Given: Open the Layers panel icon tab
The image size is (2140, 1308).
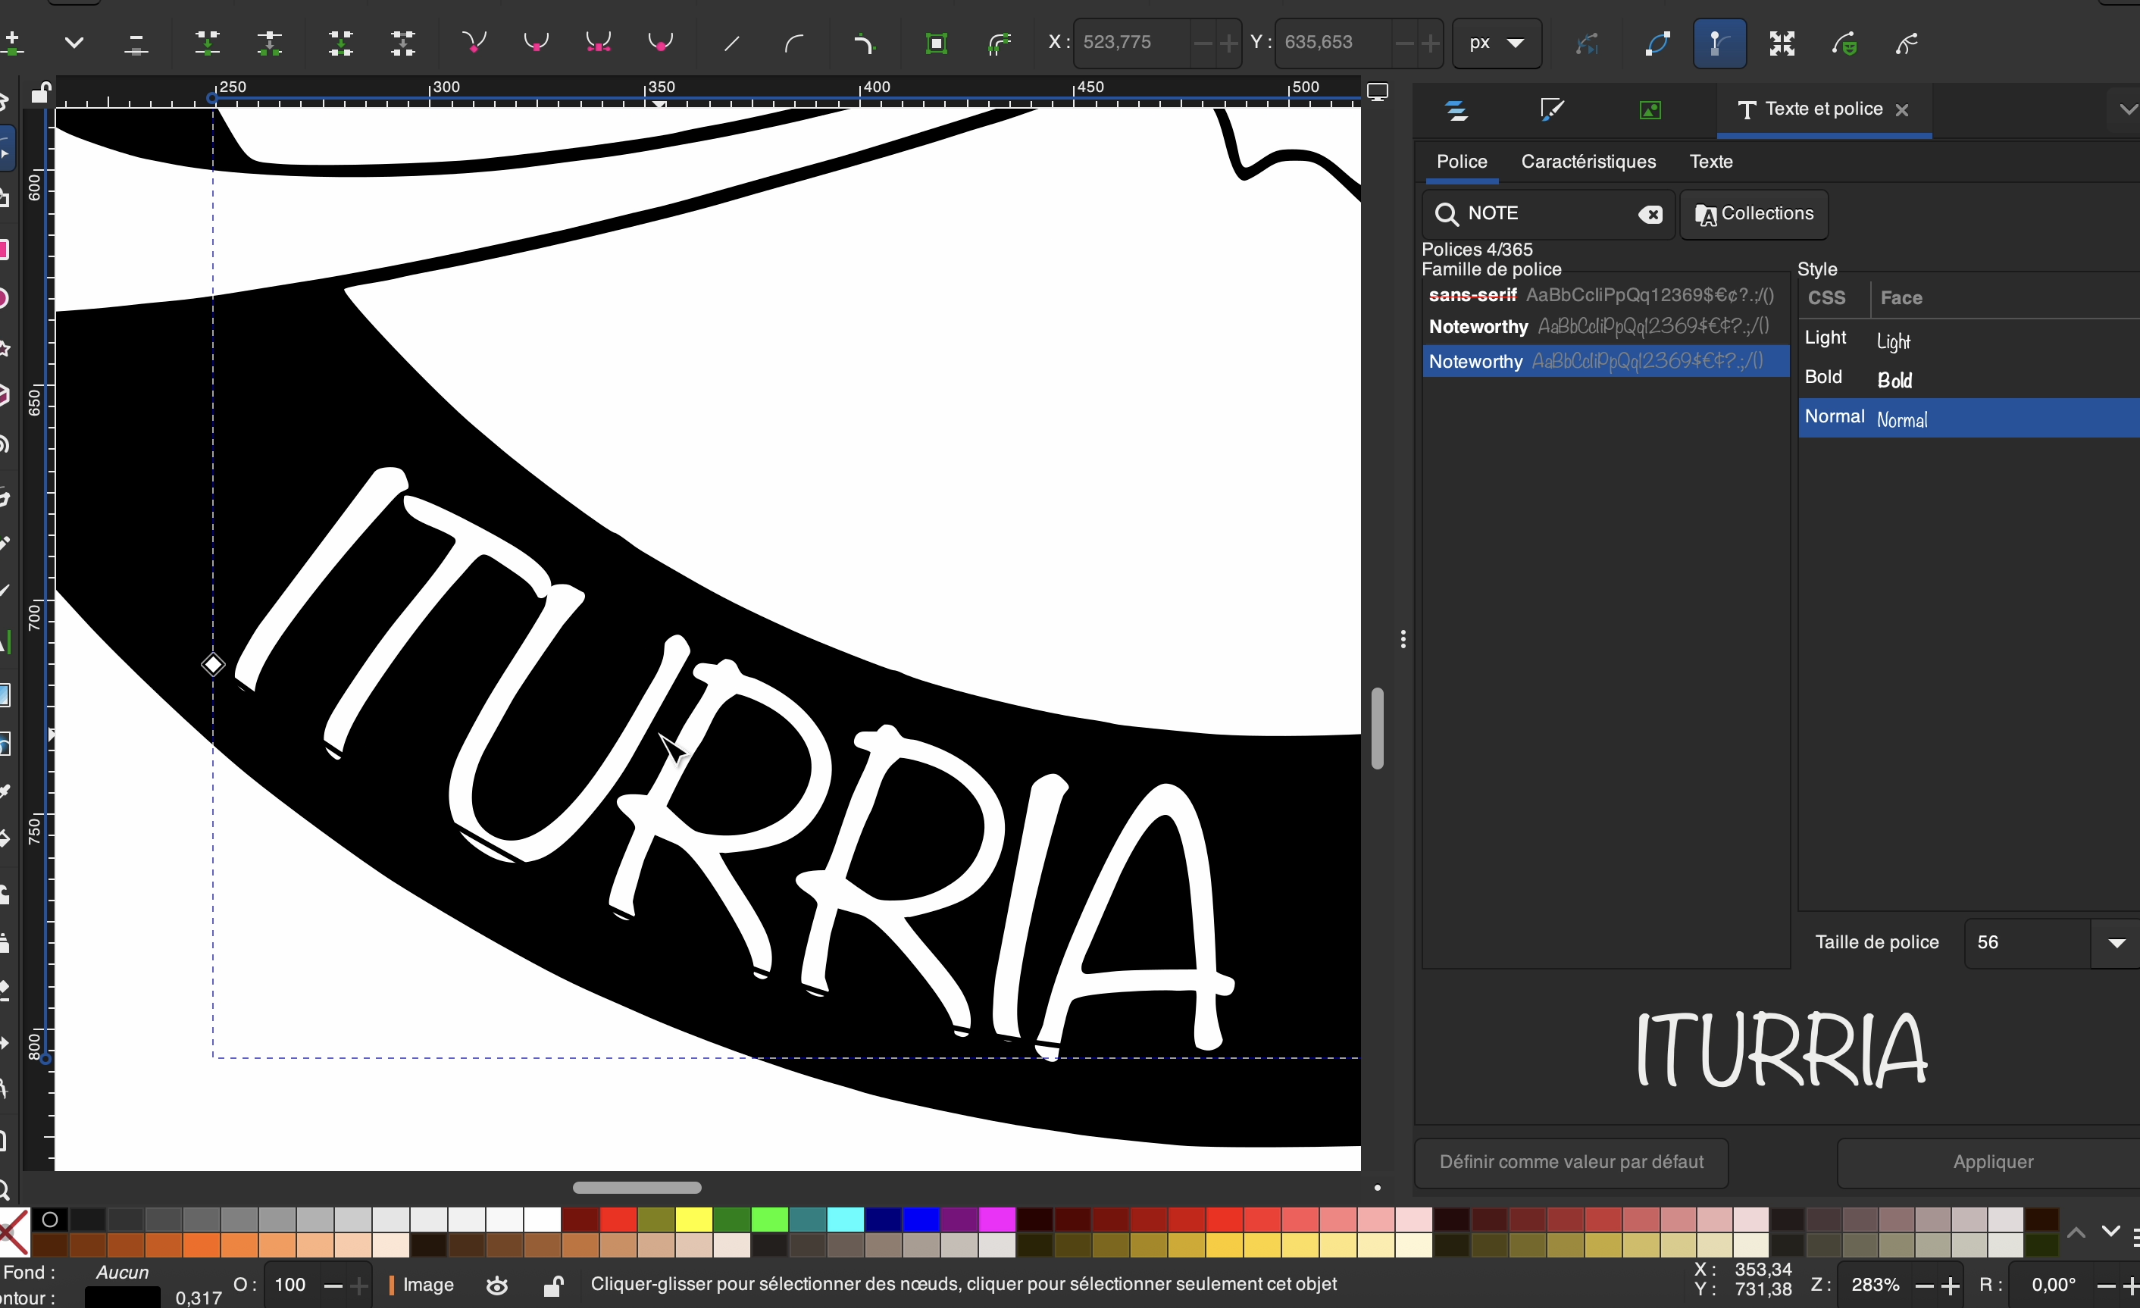Looking at the screenshot, I should coord(1457,110).
